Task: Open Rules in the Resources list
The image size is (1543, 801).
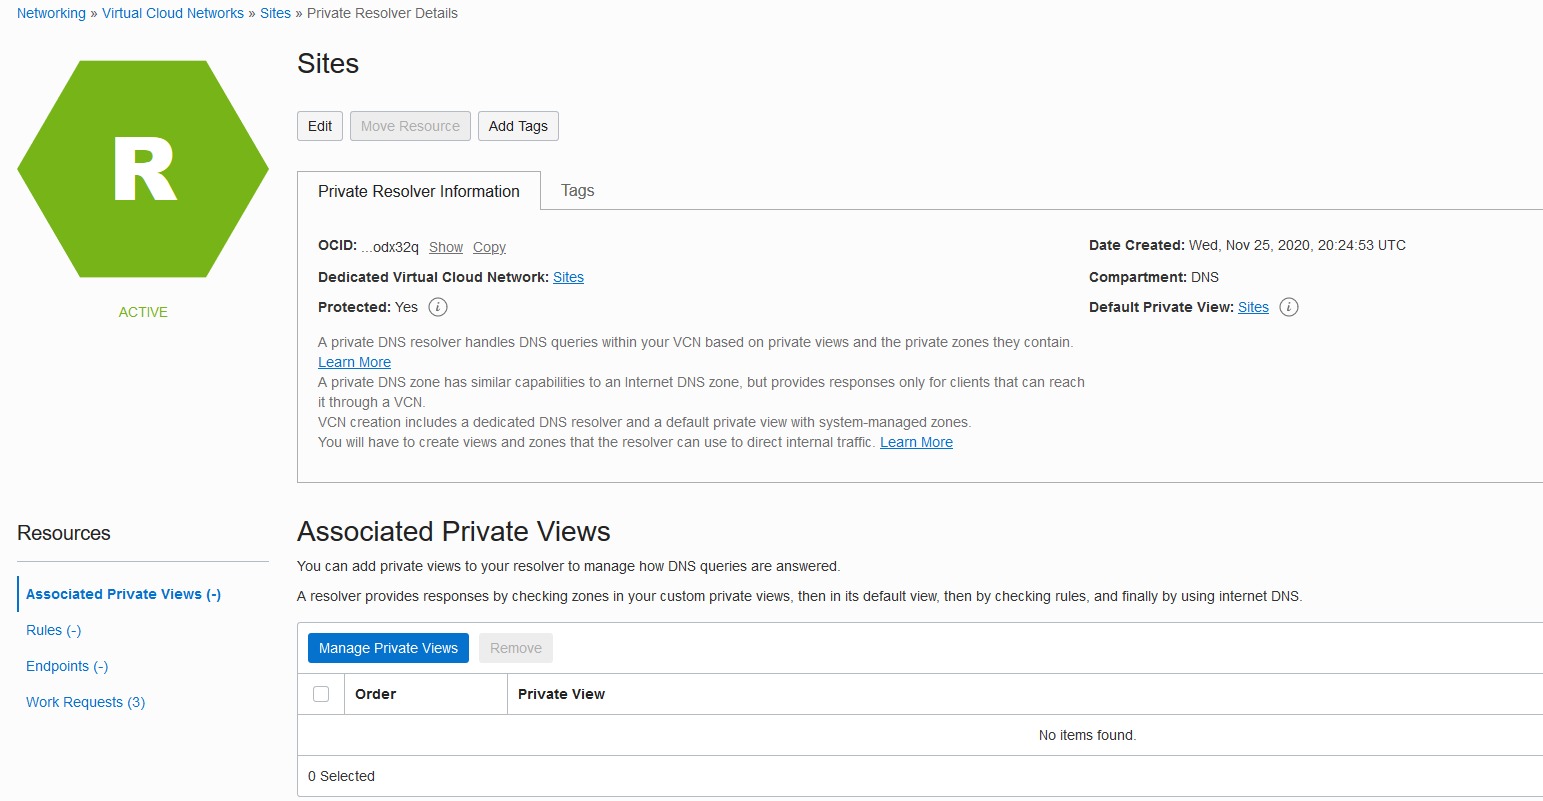Action: tap(54, 630)
